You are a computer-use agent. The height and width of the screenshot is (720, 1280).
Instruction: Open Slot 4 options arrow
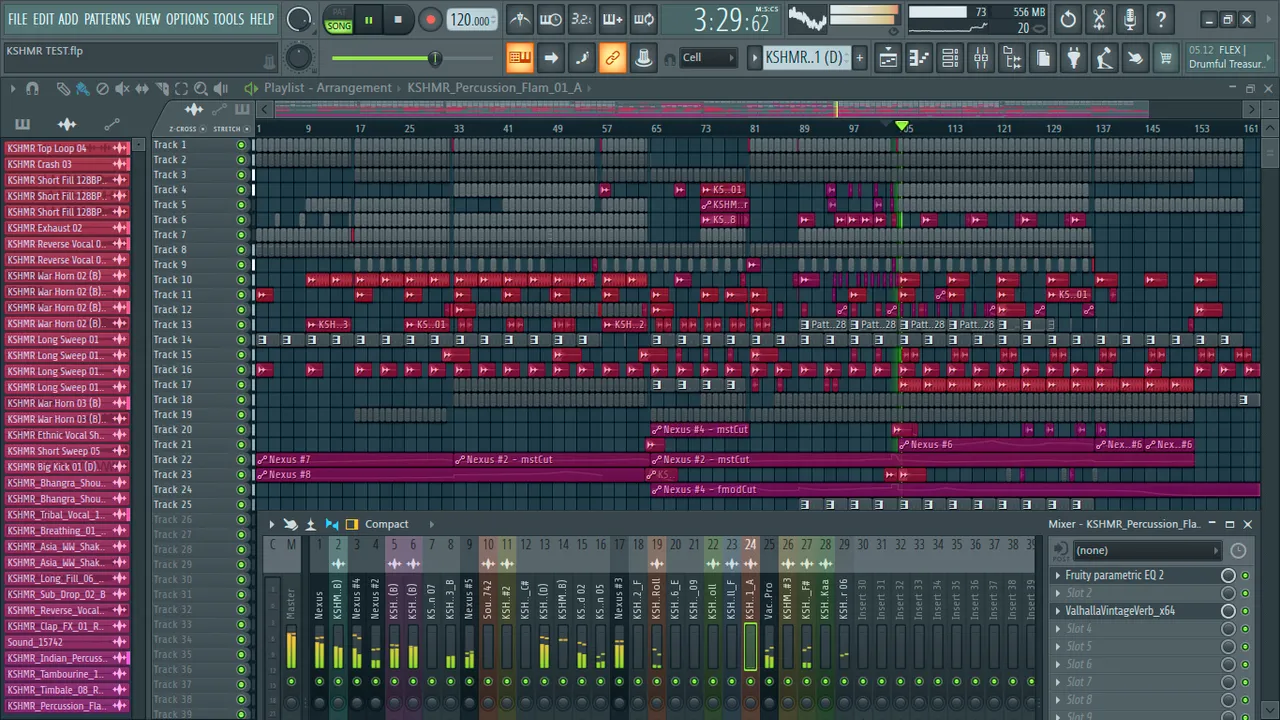tap(1058, 629)
